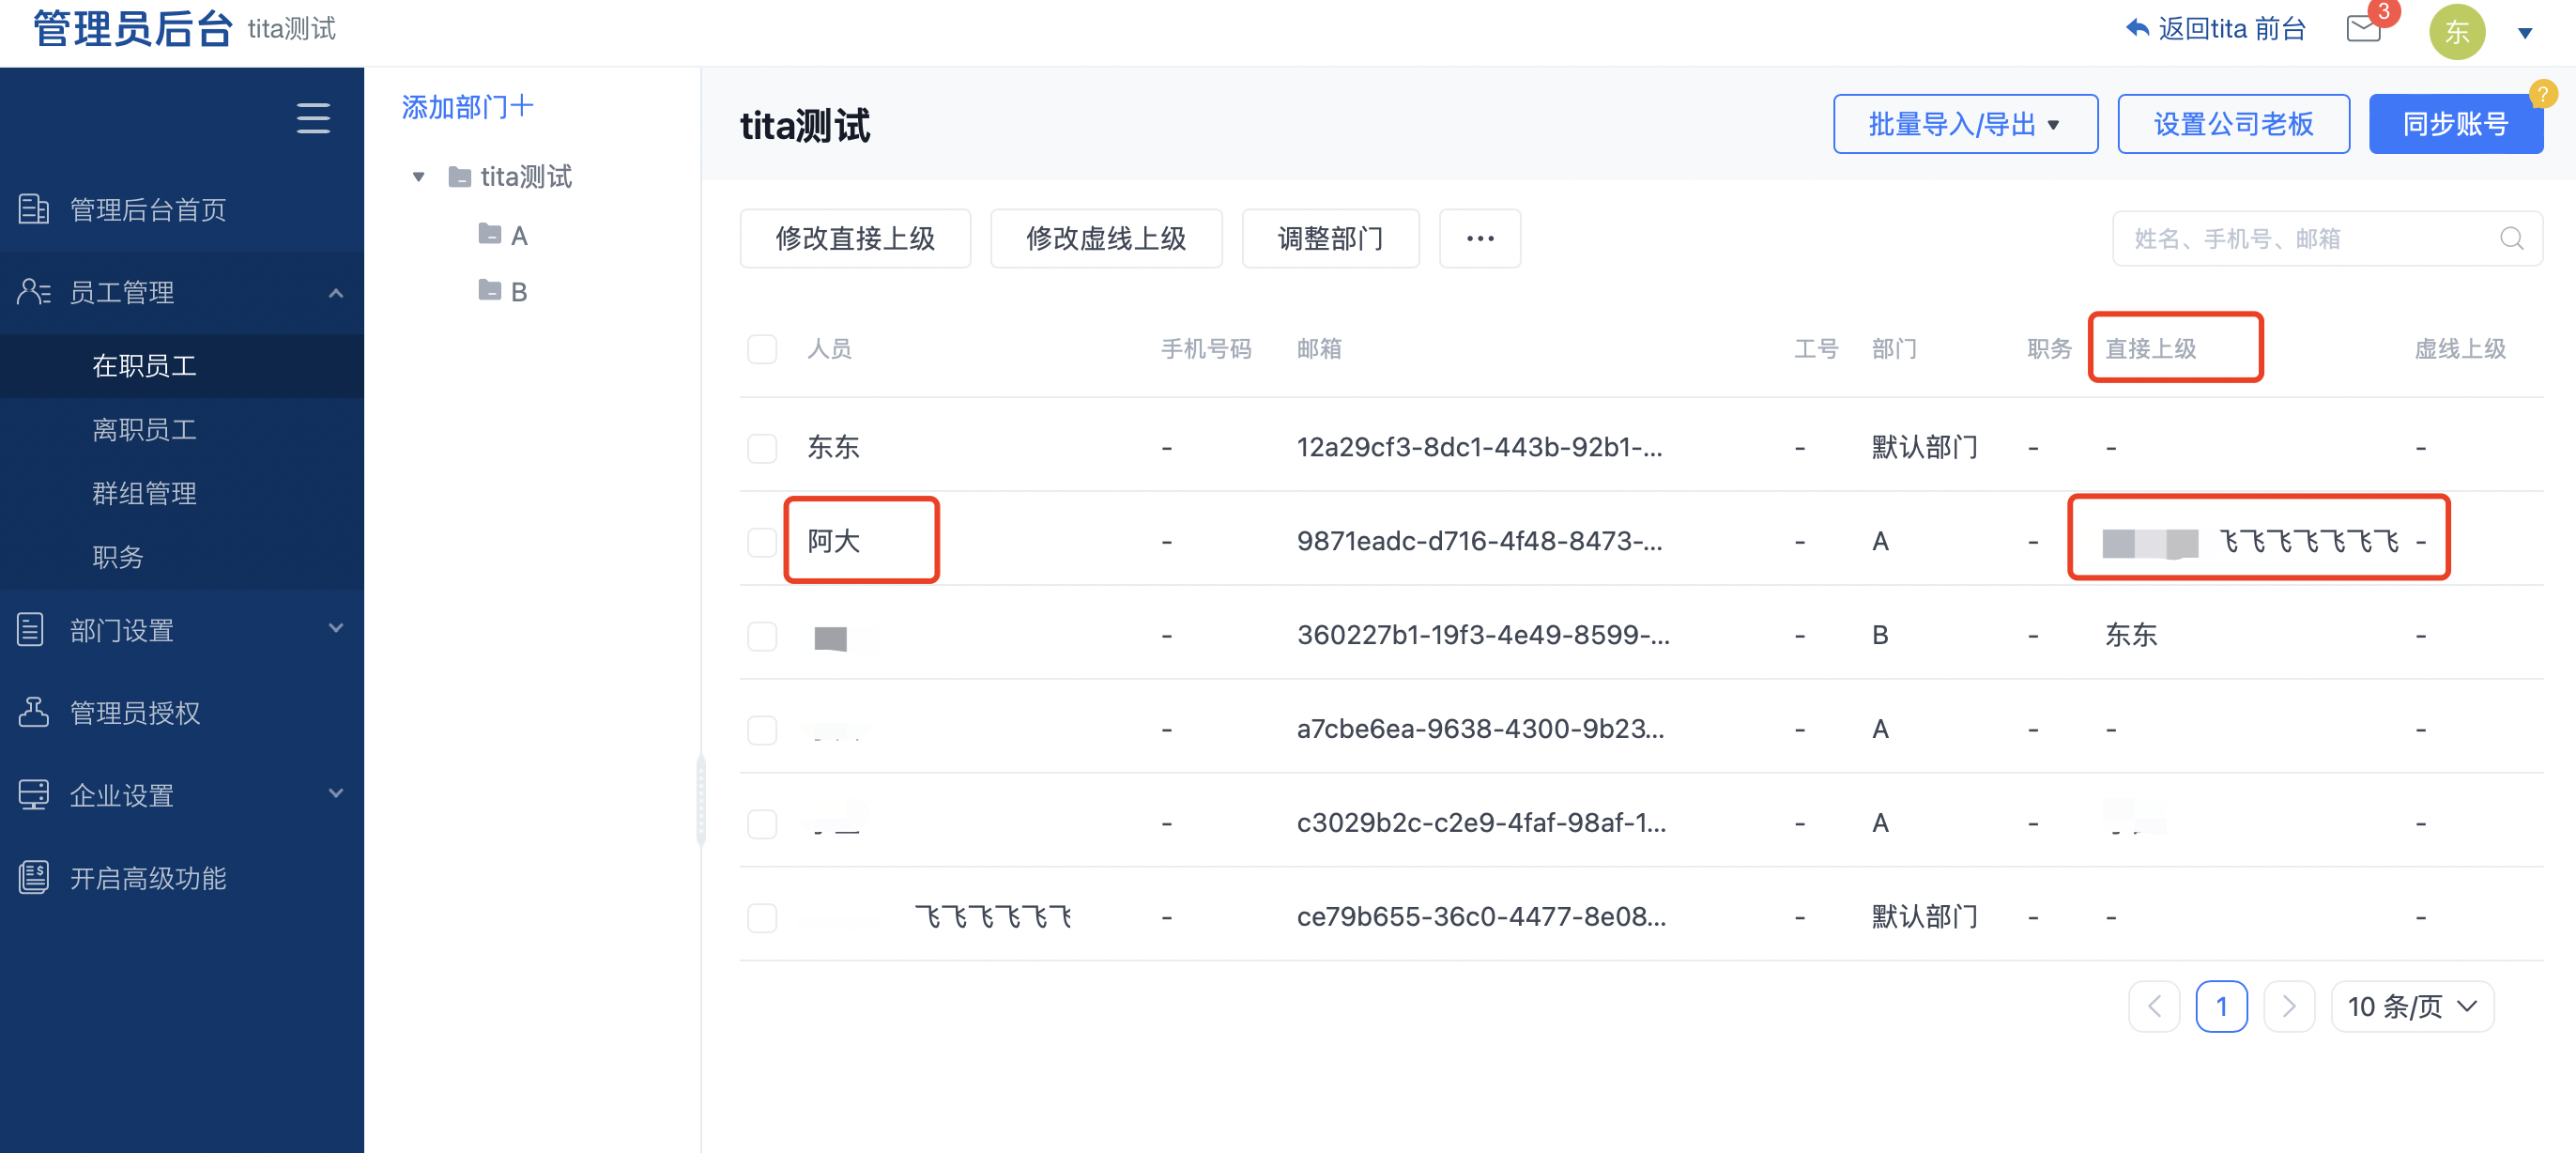Click the 同步账号 button
Viewport: 2576px width, 1153px height.
point(2454,124)
